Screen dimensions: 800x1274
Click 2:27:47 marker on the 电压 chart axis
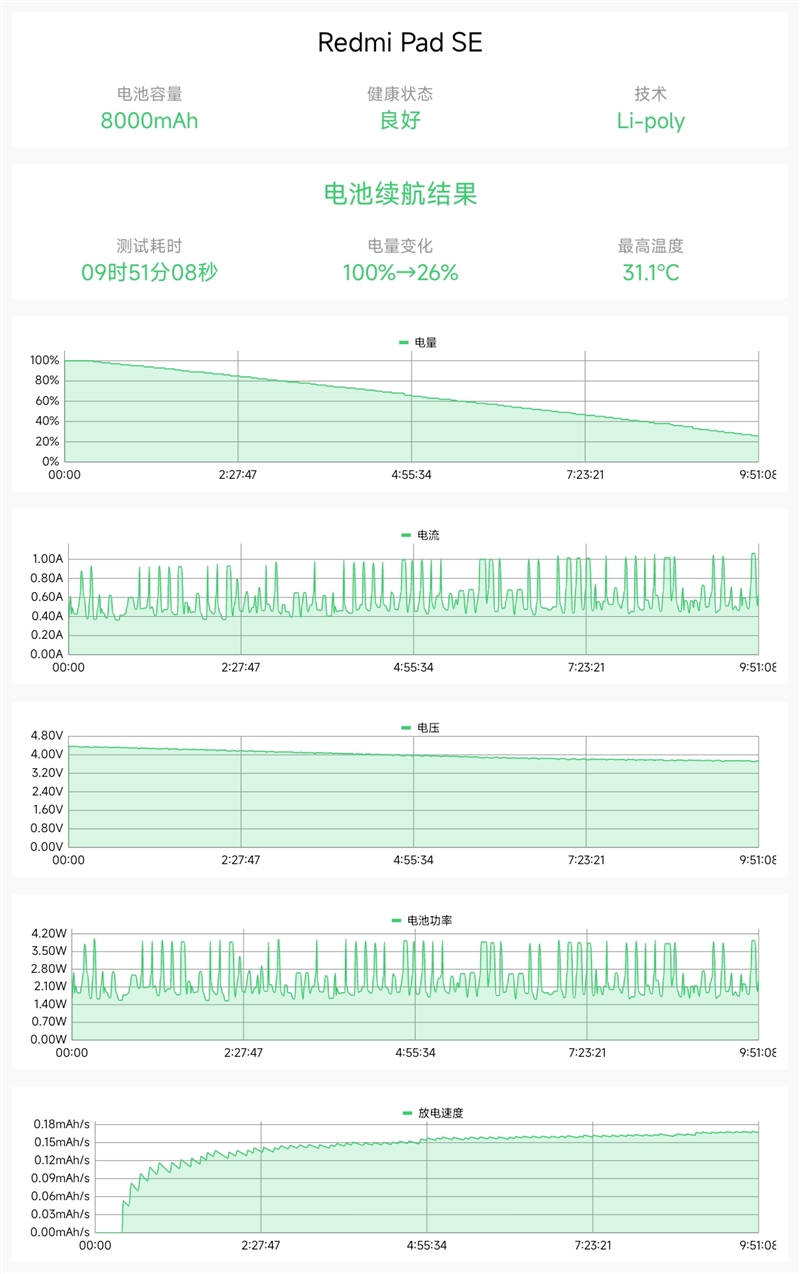point(240,860)
